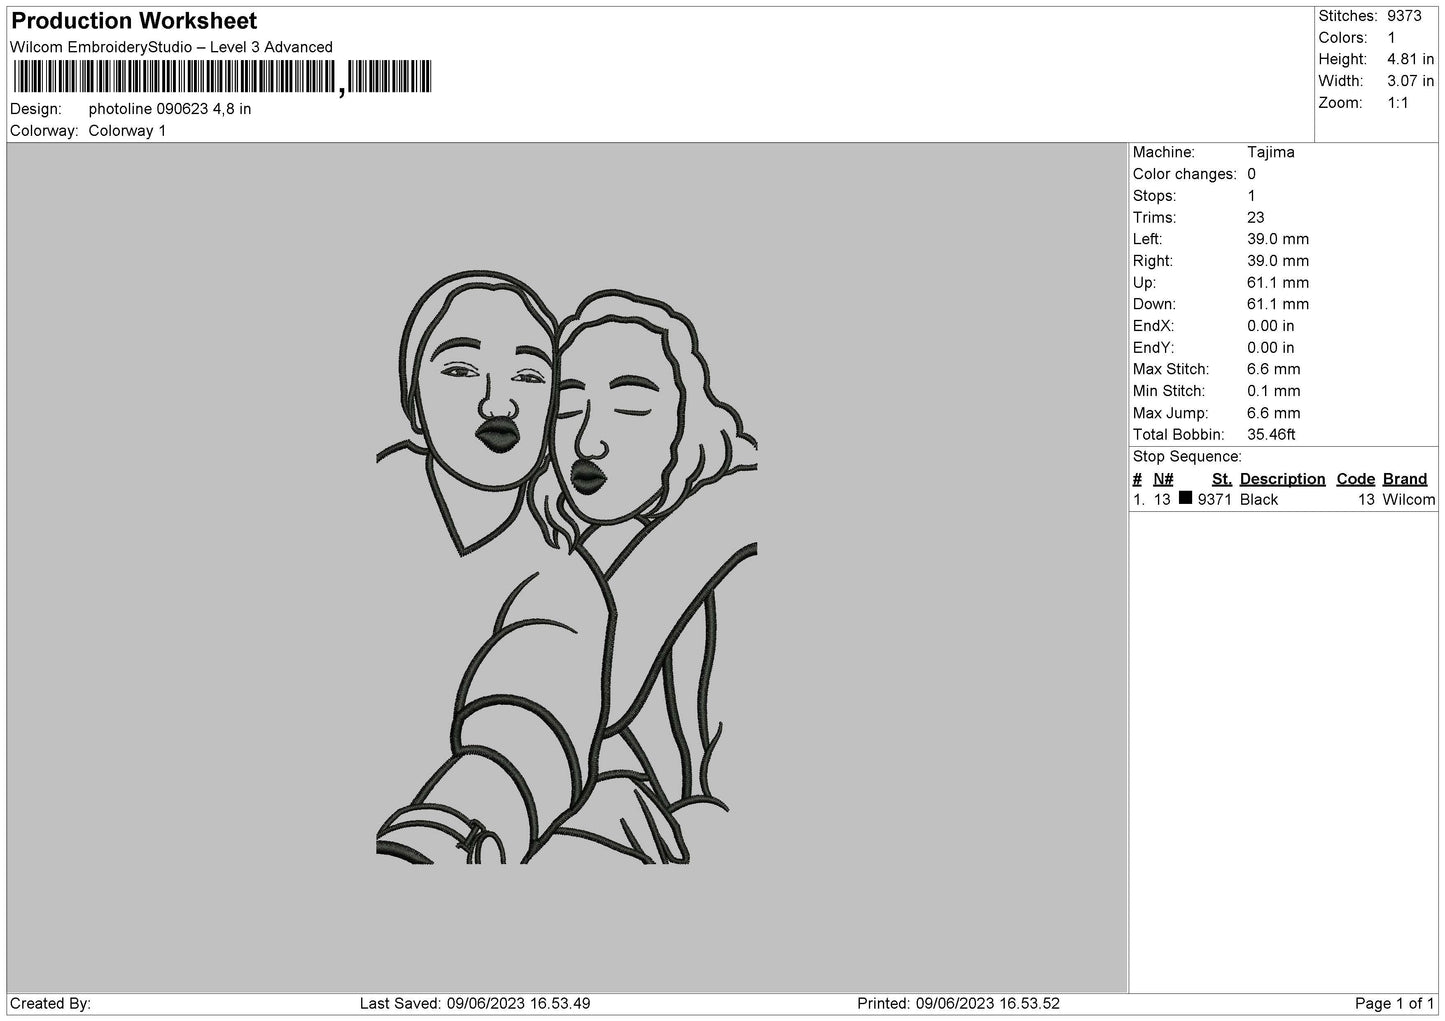Screen dimensions: 1445x1021
Task: Select the Machine value Tajima
Action: [x=1270, y=152]
